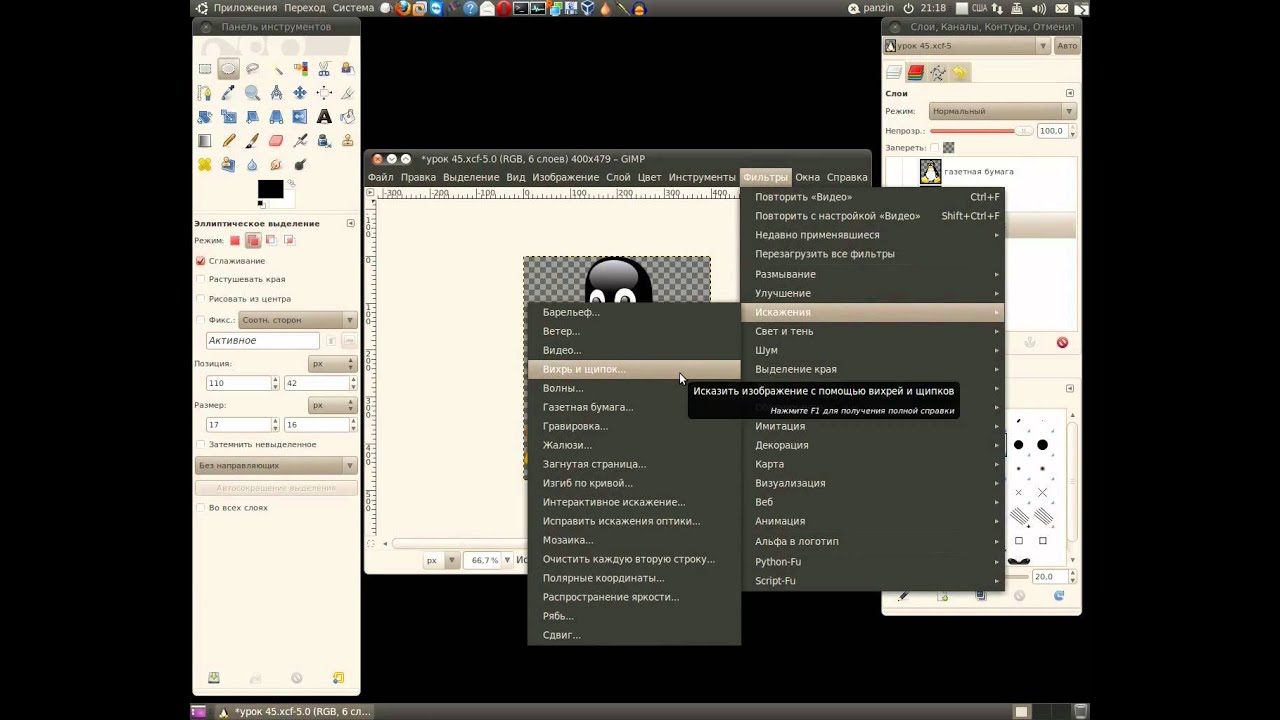1280x720 pixels.
Task: Choose the replace selection mode icon
Action: pyautogui.click(x=235, y=240)
